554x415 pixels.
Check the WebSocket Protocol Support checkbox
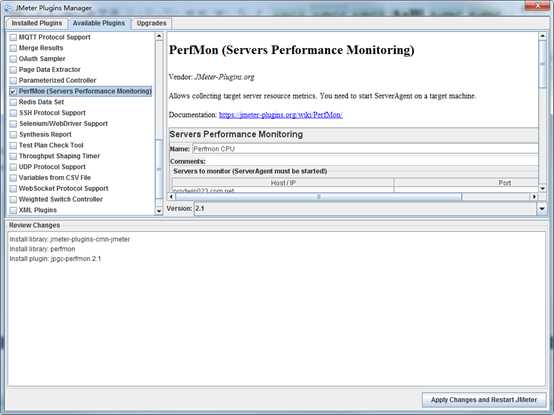point(13,189)
